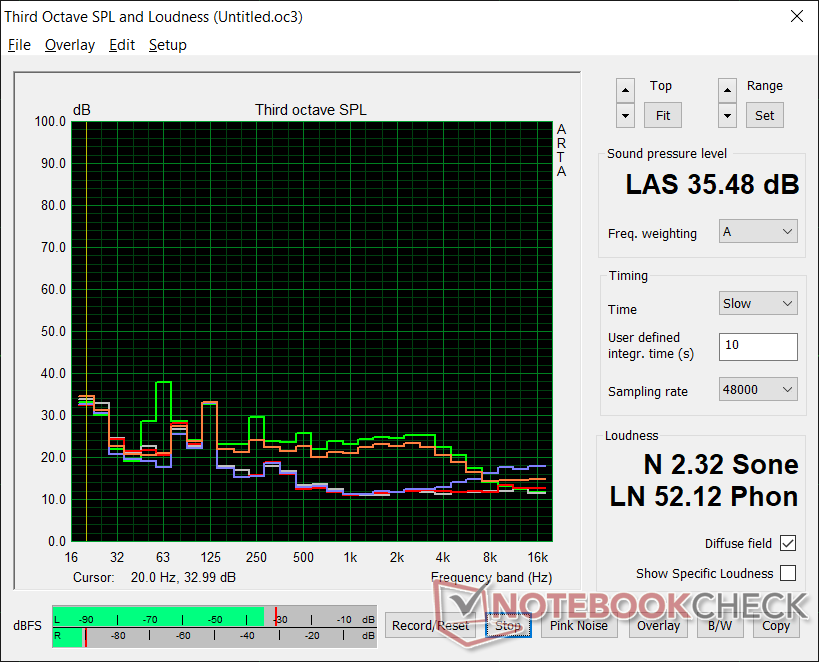
Task: Close the Third Octave SPL window
Action: (x=797, y=16)
